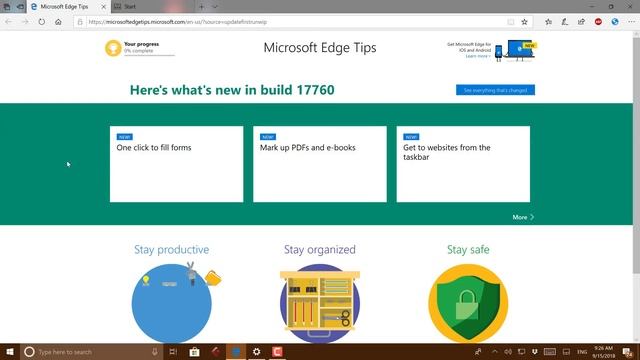This screenshot has height=360, width=640.
Task: Click the Your progress trophy icon
Action: 113,48
